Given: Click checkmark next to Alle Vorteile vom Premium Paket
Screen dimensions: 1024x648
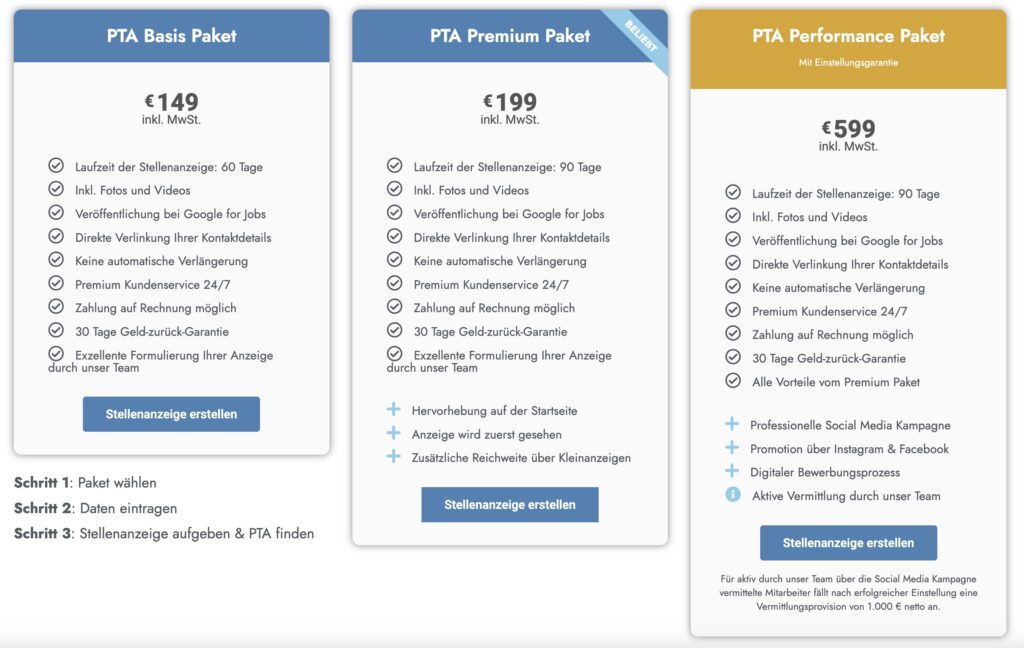Looking at the screenshot, I should [x=733, y=381].
